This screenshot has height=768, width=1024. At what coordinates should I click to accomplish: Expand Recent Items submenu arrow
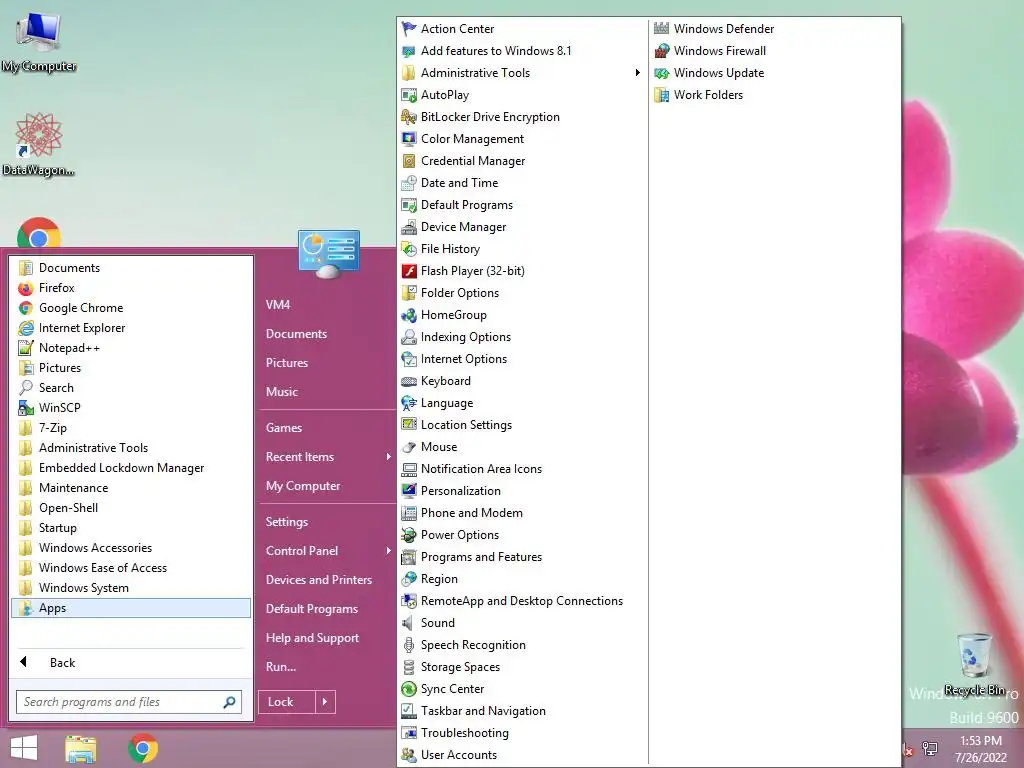(x=388, y=456)
